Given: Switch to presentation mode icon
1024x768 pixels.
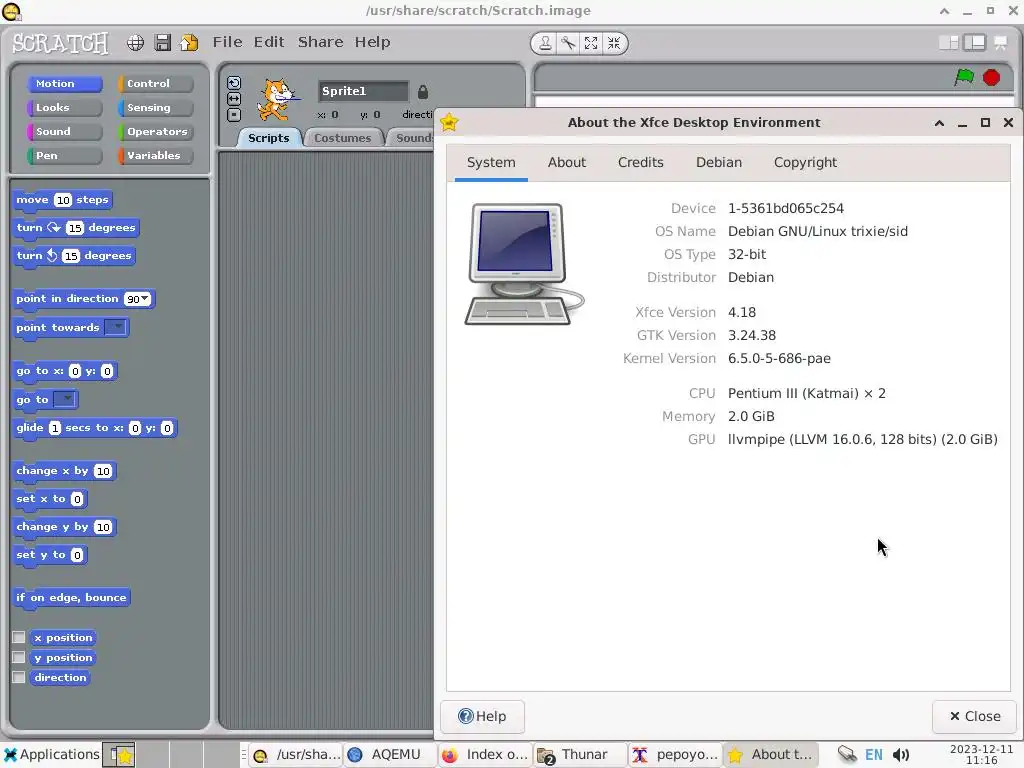Looking at the screenshot, I should pos(1000,42).
